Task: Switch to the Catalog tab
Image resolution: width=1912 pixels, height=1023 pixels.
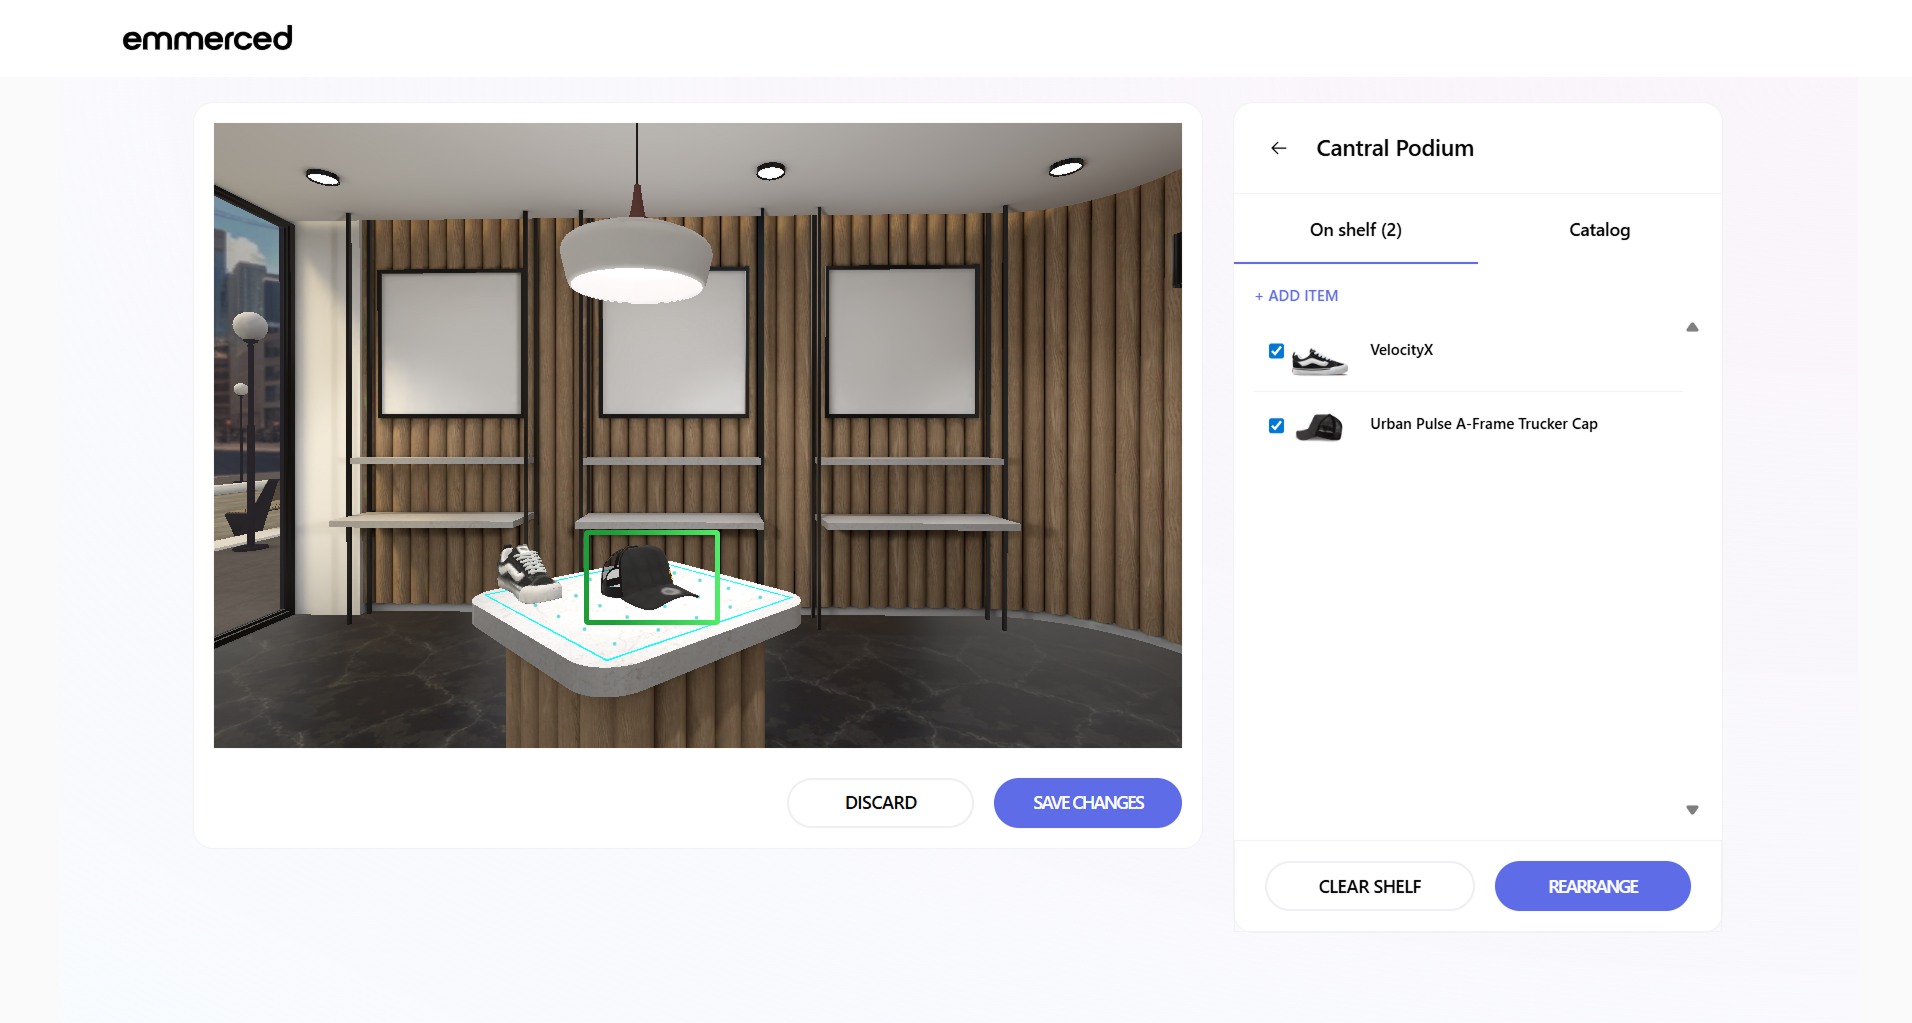Action: tap(1599, 230)
